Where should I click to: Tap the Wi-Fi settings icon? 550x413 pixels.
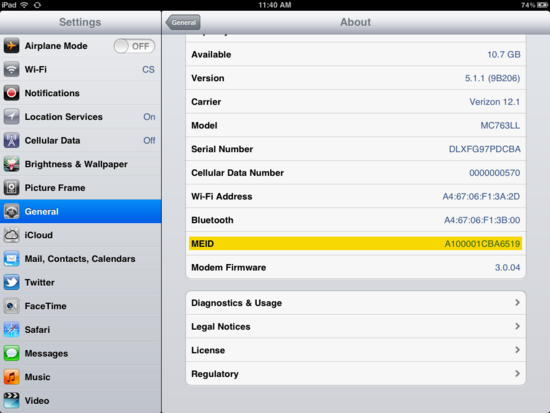pyautogui.click(x=11, y=69)
